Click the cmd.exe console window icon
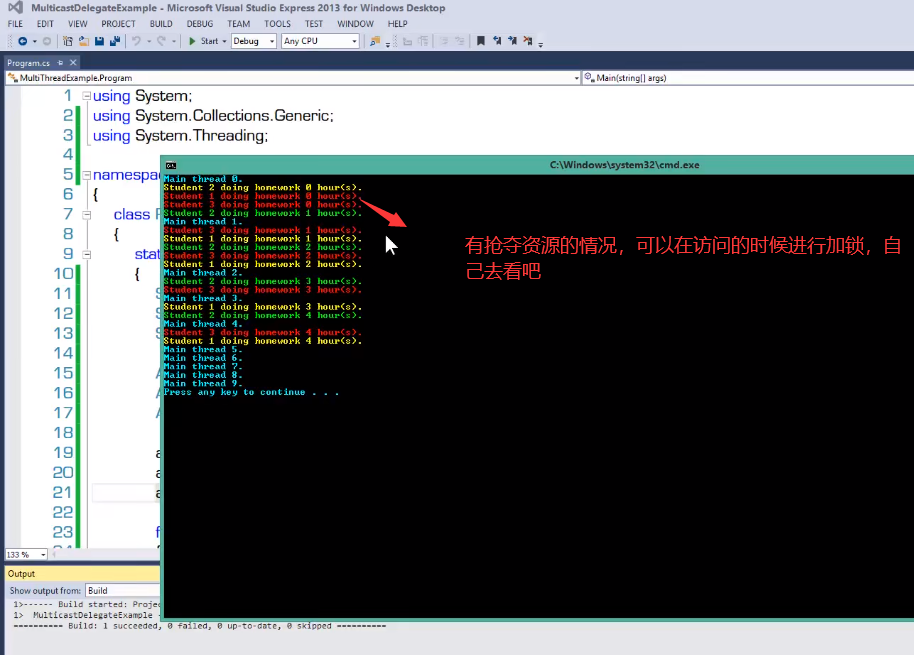This screenshot has width=914, height=655. point(171,165)
